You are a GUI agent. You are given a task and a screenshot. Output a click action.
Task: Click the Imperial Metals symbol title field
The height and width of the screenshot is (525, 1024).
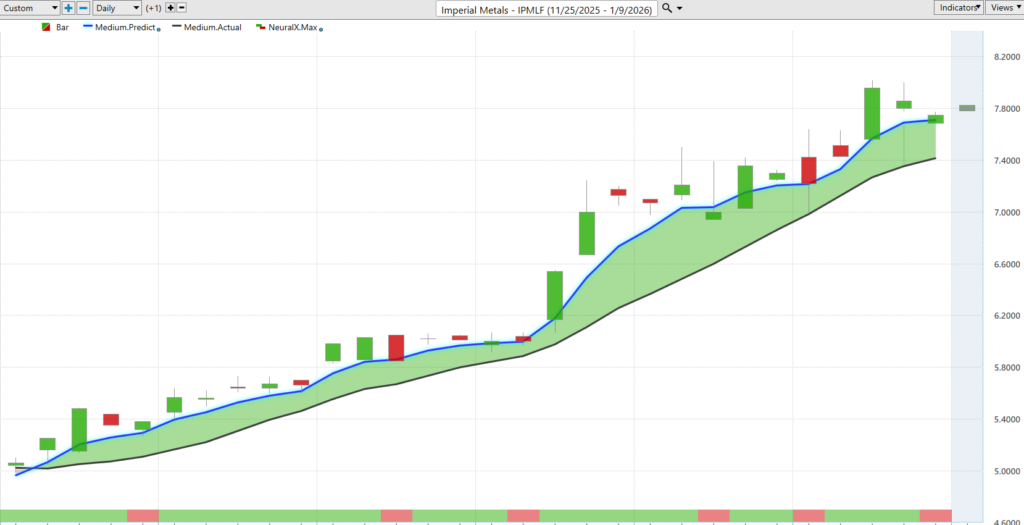tap(547, 8)
